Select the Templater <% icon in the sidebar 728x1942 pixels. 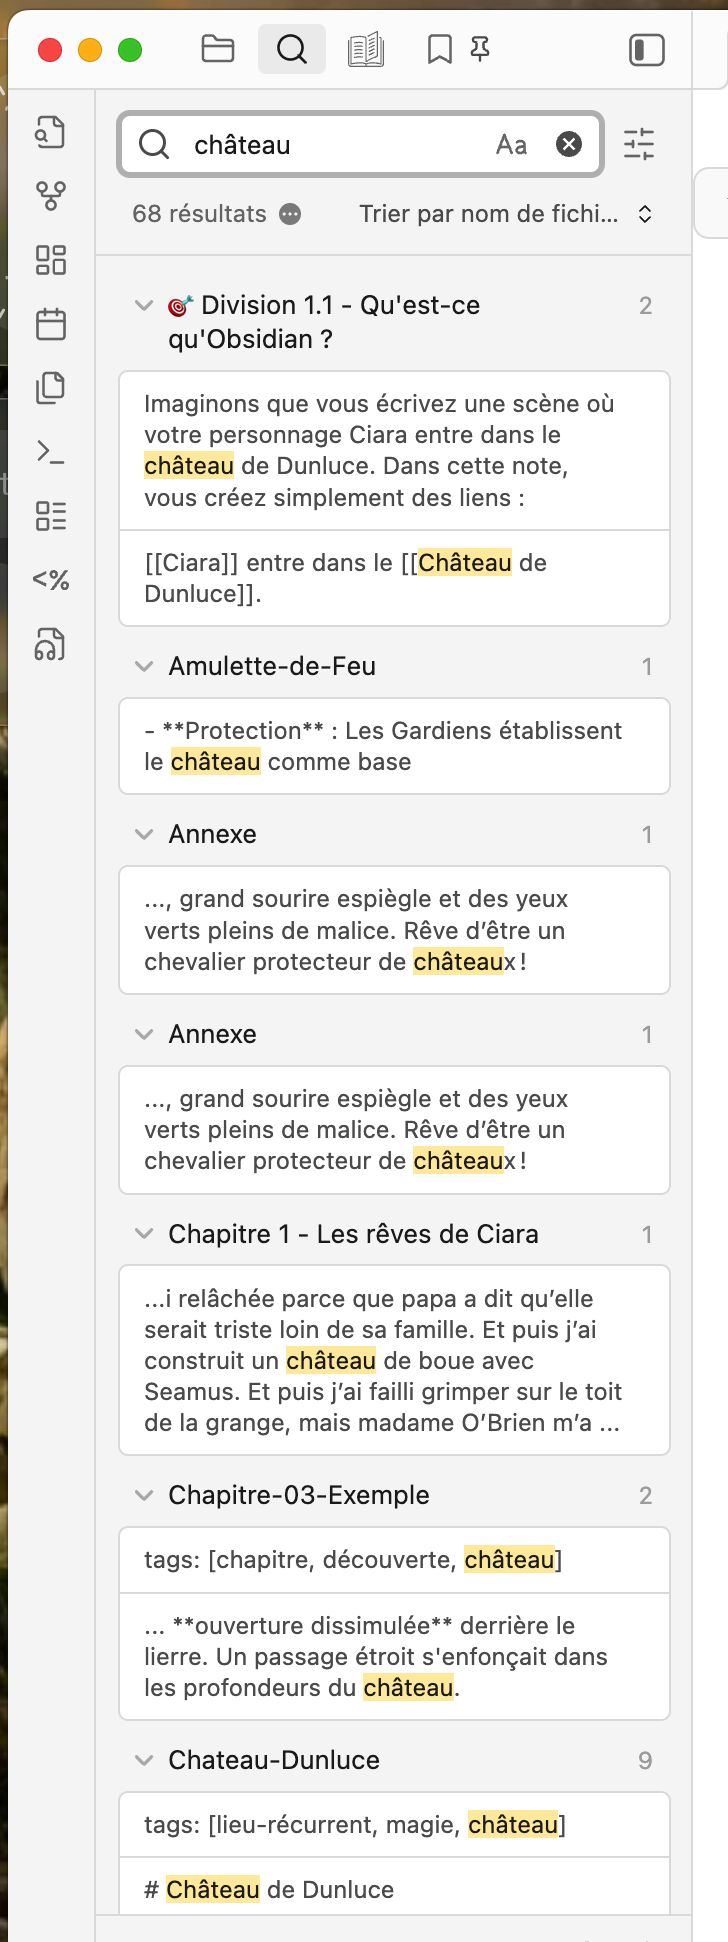[50, 580]
